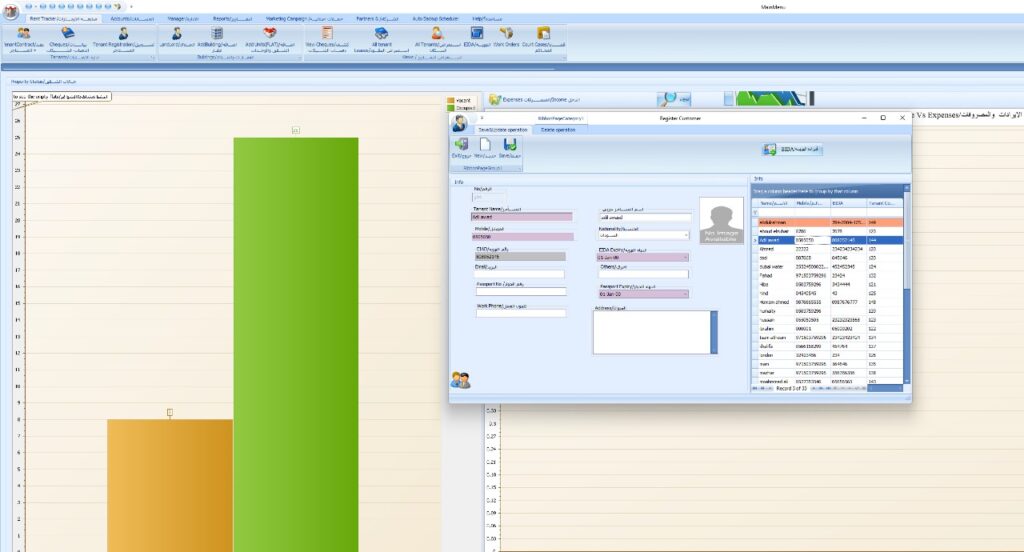Click the grid filter row funnel icon
This screenshot has width=1024, height=552.
click(x=756, y=212)
